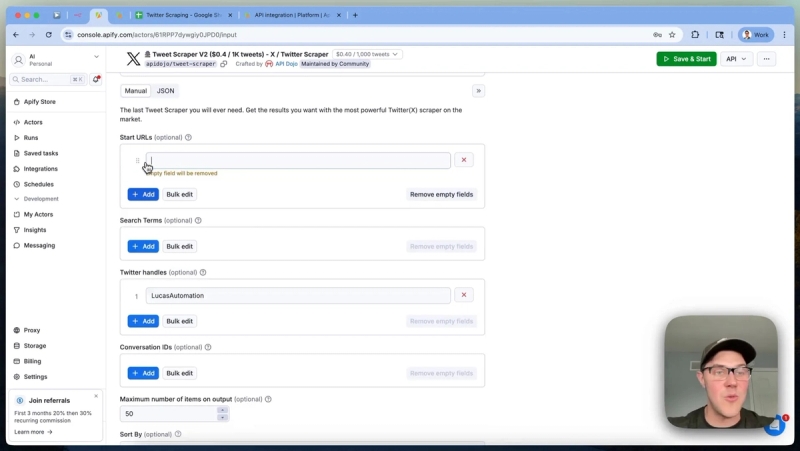The height and width of the screenshot is (451, 800).
Task: Edit the LucasAutomation handle field
Action: 298,295
